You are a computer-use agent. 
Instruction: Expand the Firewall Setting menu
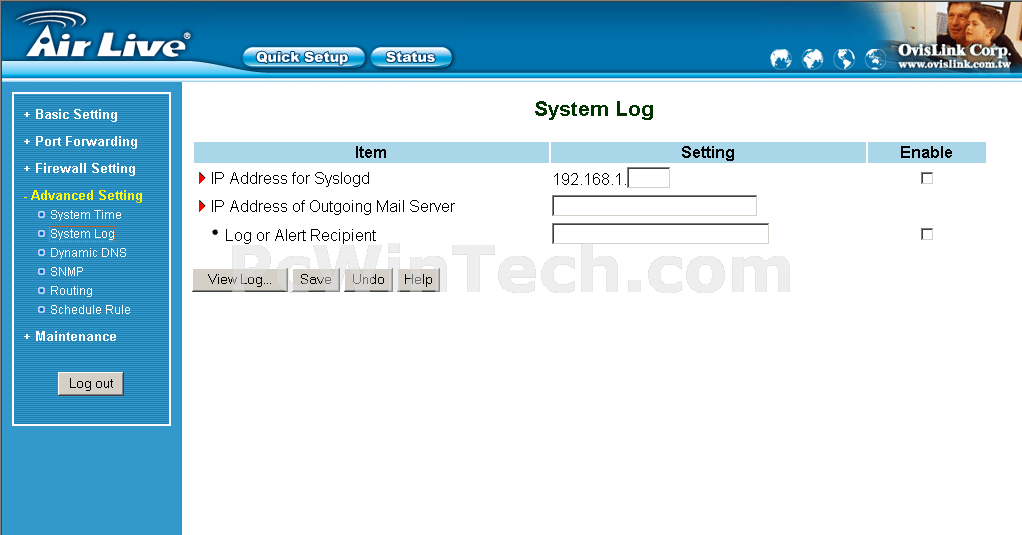85,169
